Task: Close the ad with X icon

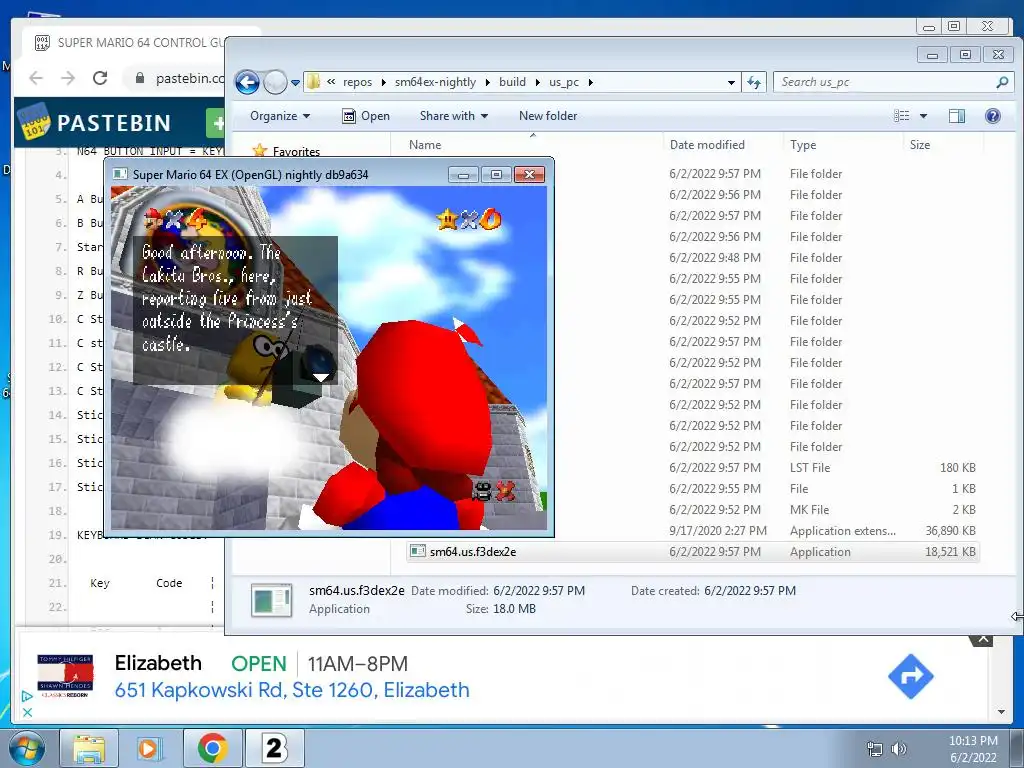Action: (27, 712)
